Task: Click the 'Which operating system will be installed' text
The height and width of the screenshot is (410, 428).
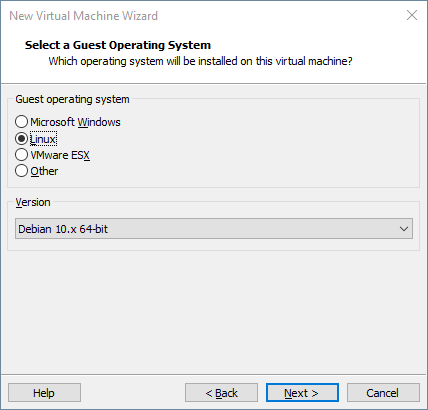Action: (200, 61)
